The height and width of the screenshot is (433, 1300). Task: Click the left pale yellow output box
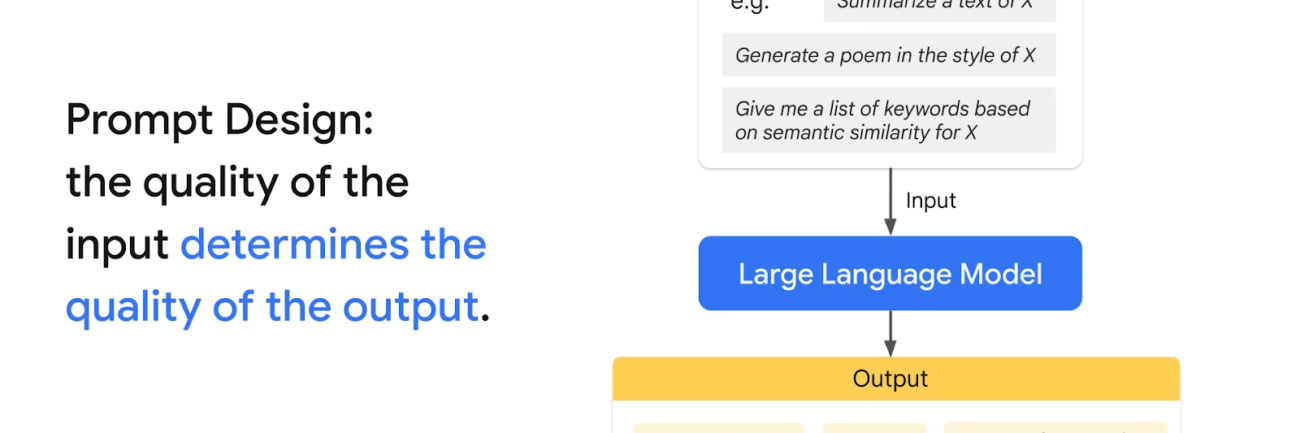tap(718, 427)
